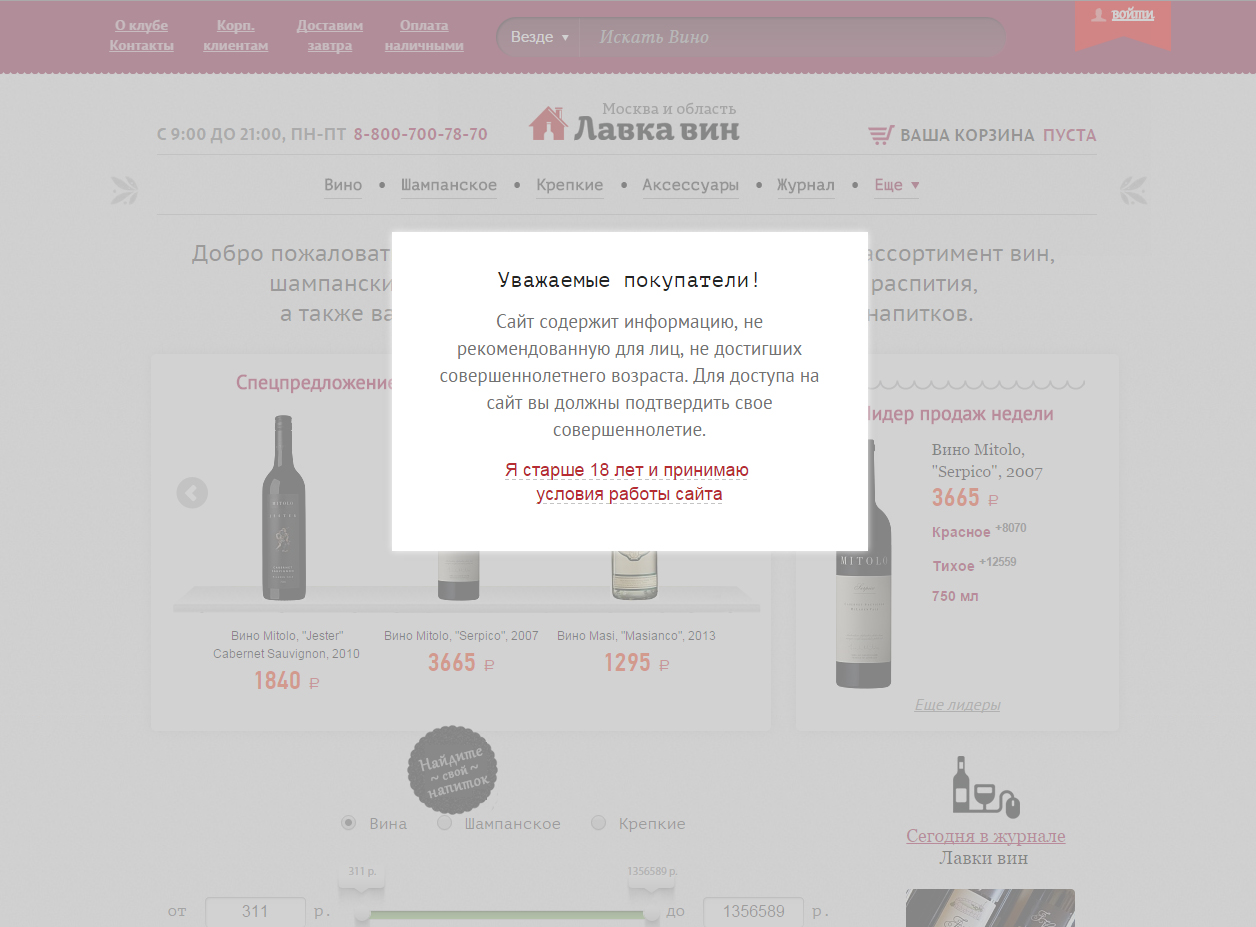This screenshot has height=927, width=1256.
Task: Open the Везде search scope dropdown
Action: 539,37
